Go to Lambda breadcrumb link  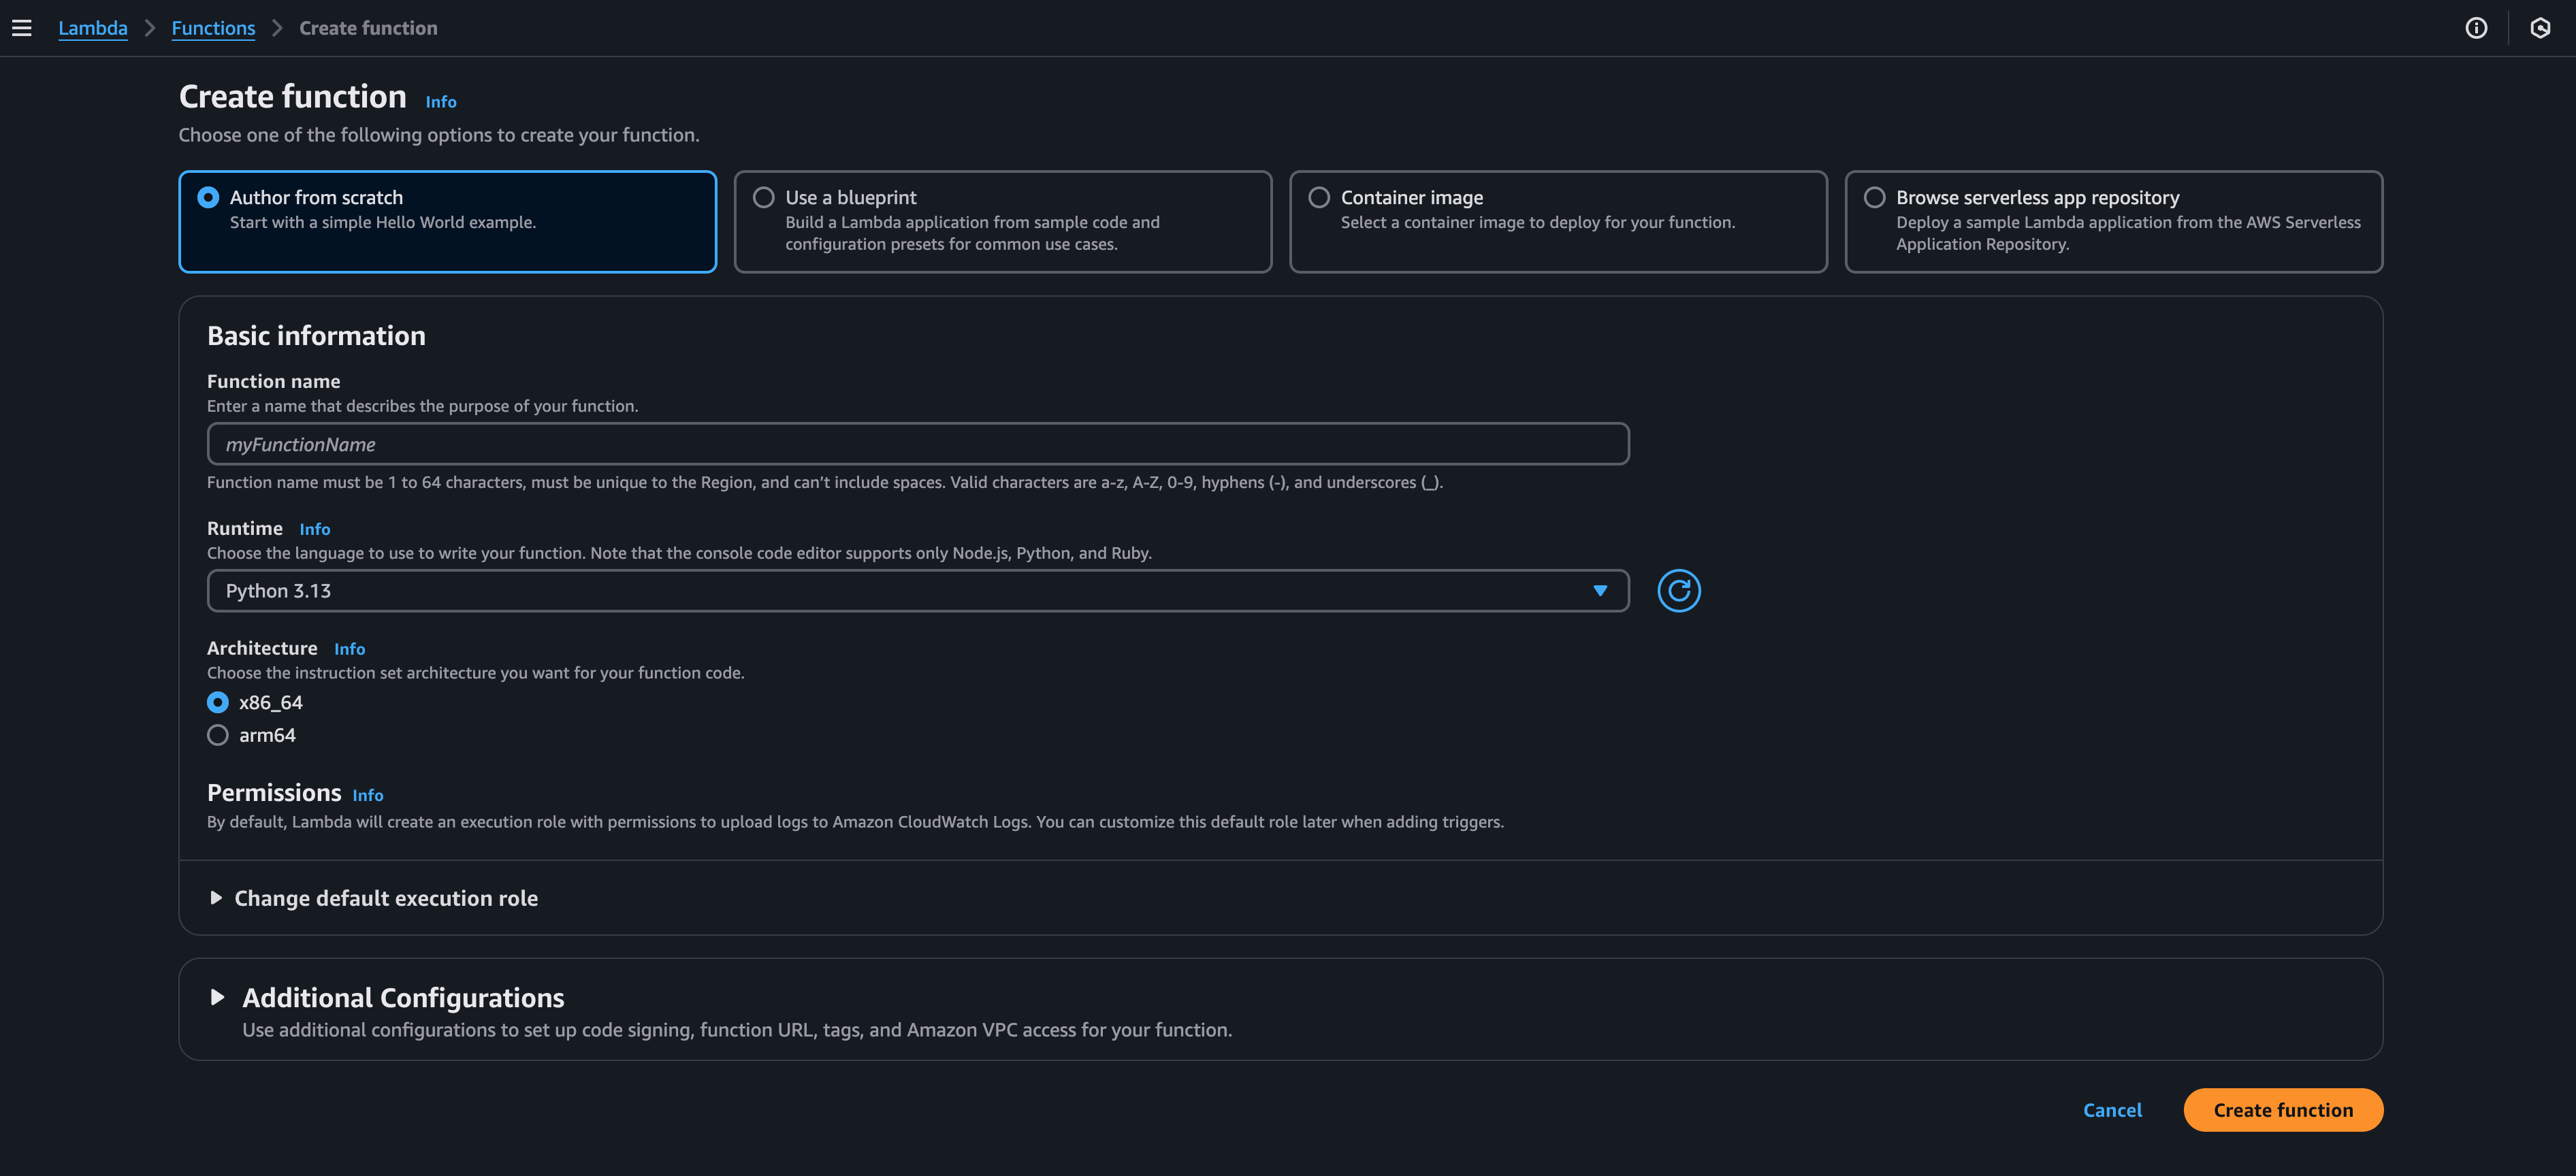pos(93,28)
